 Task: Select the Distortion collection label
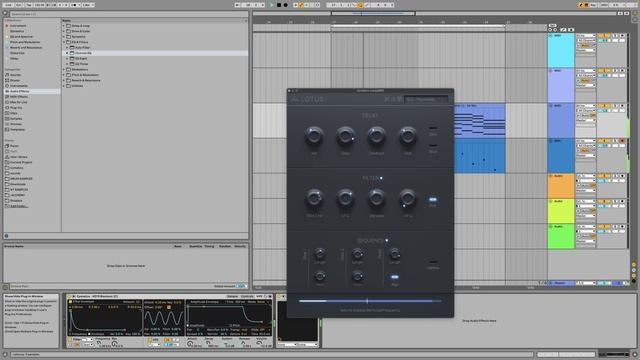point(18,53)
